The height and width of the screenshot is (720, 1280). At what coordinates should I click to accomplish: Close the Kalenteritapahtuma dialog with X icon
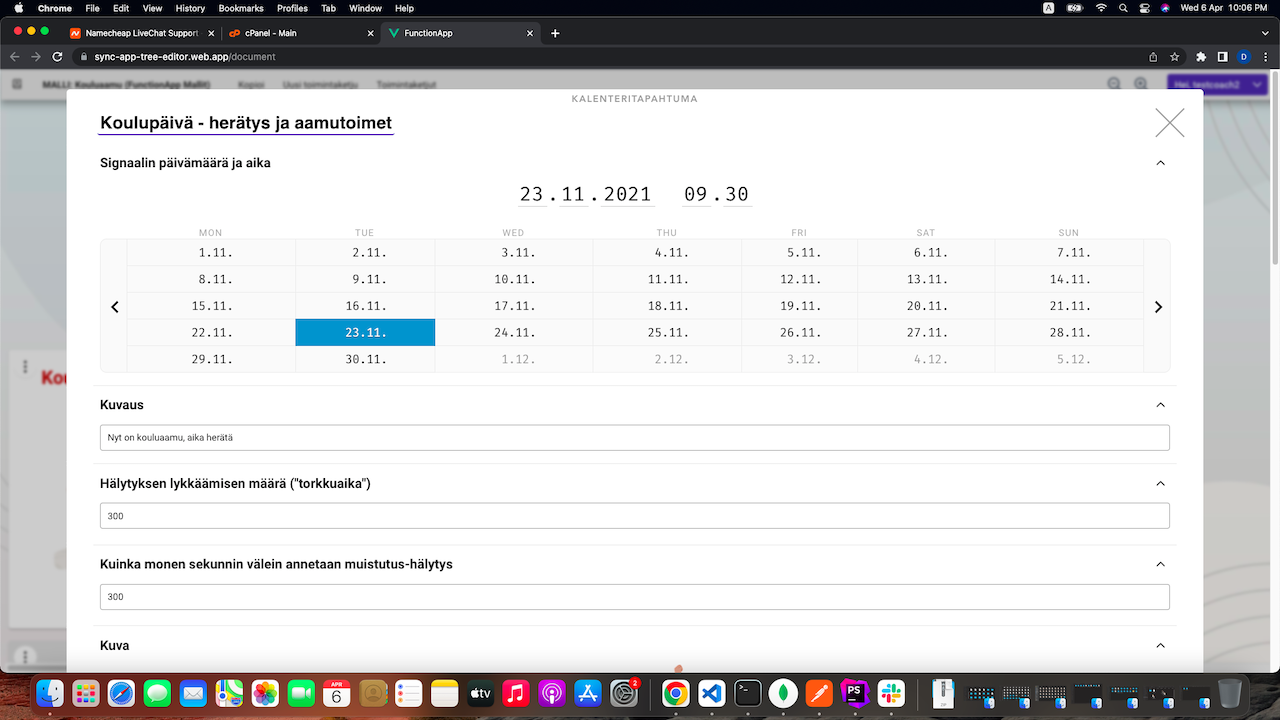pos(1169,122)
